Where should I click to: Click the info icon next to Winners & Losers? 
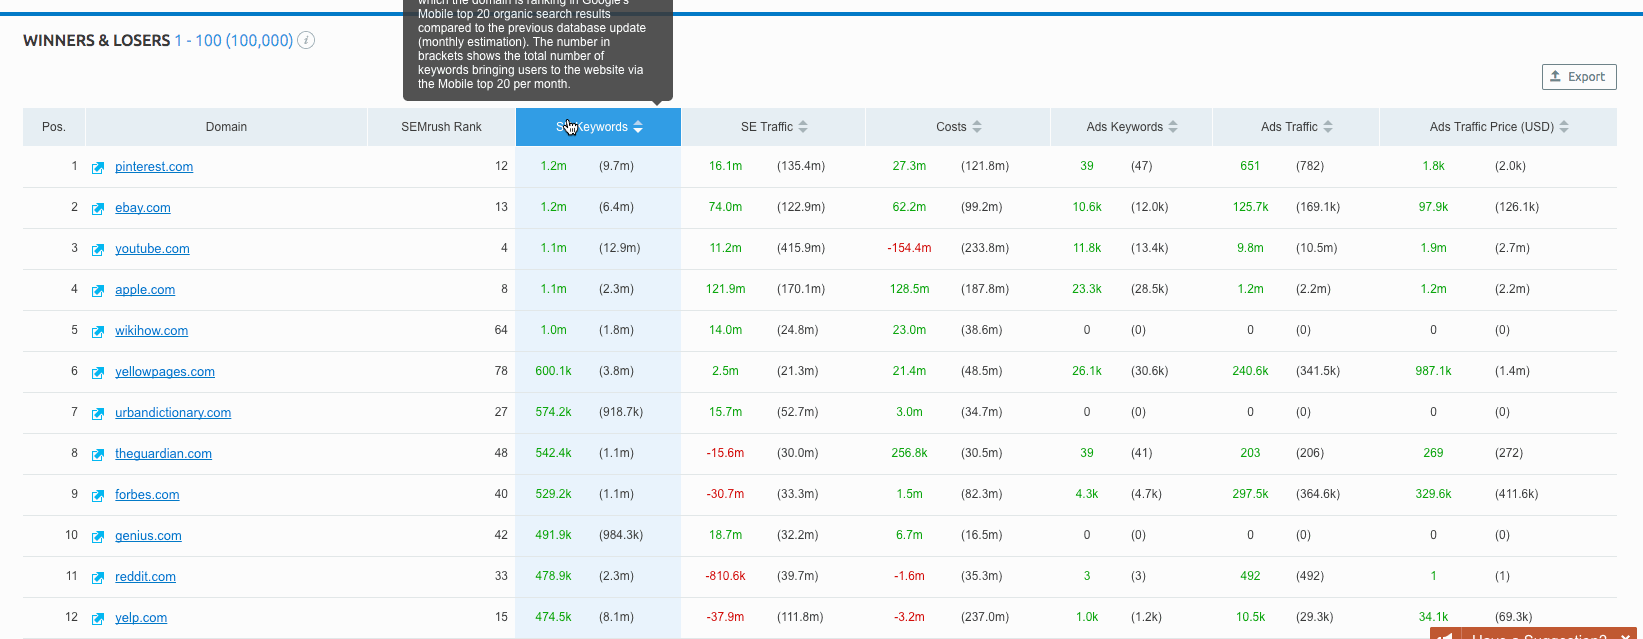click(x=307, y=41)
